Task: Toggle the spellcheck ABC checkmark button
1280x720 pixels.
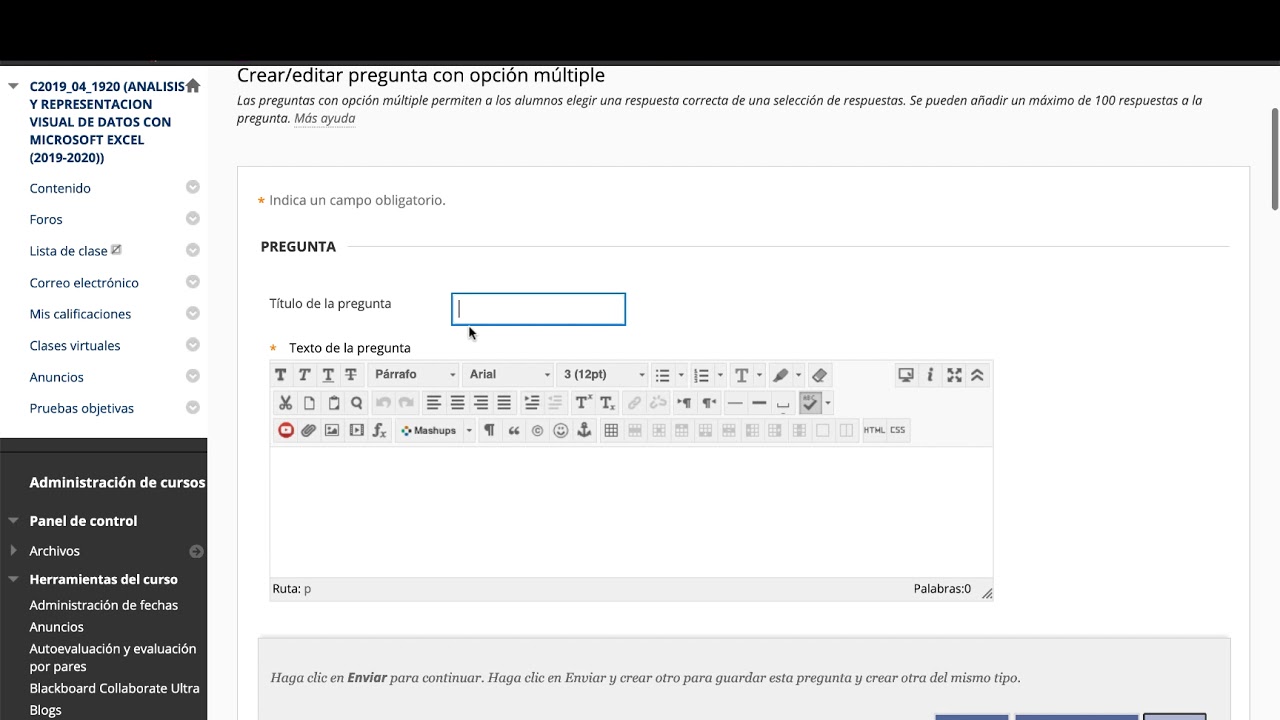Action: click(x=810, y=403)
